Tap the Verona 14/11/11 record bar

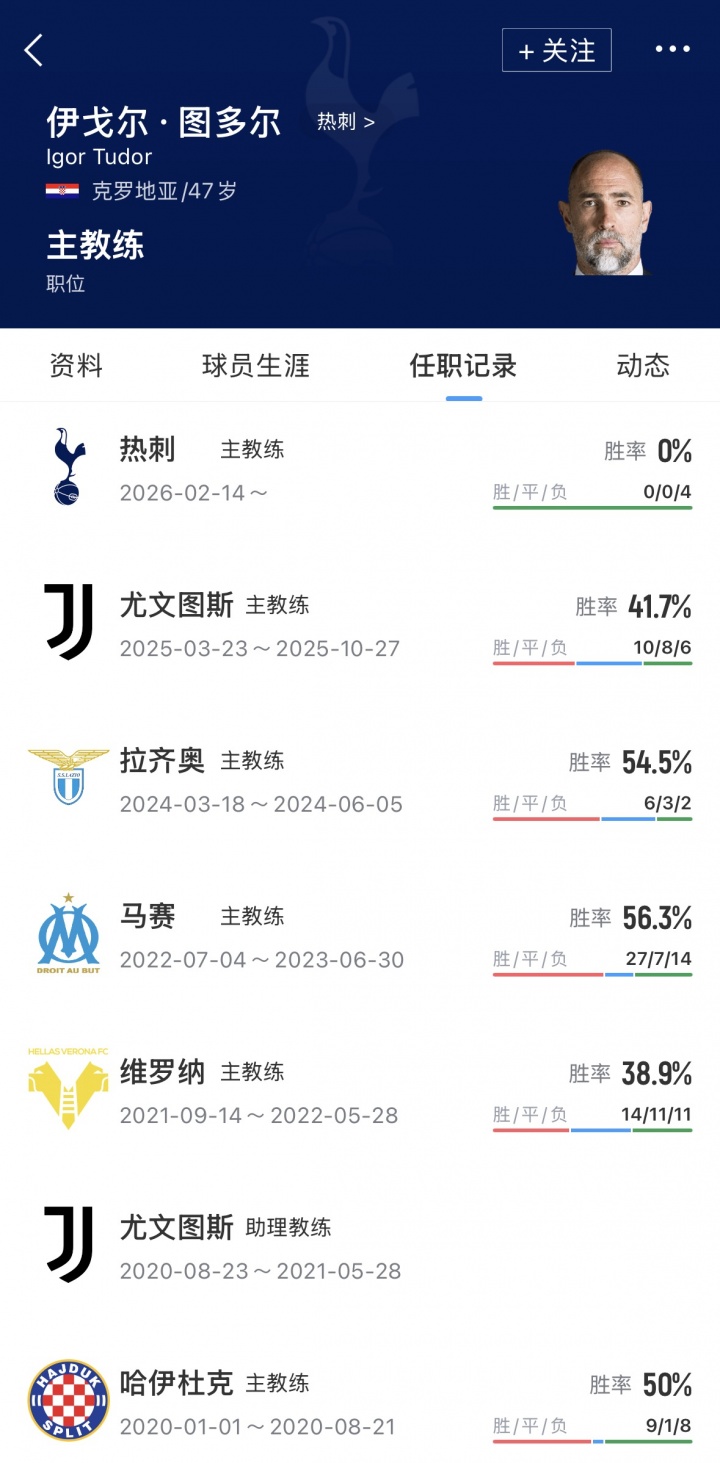coord(592,1130)
